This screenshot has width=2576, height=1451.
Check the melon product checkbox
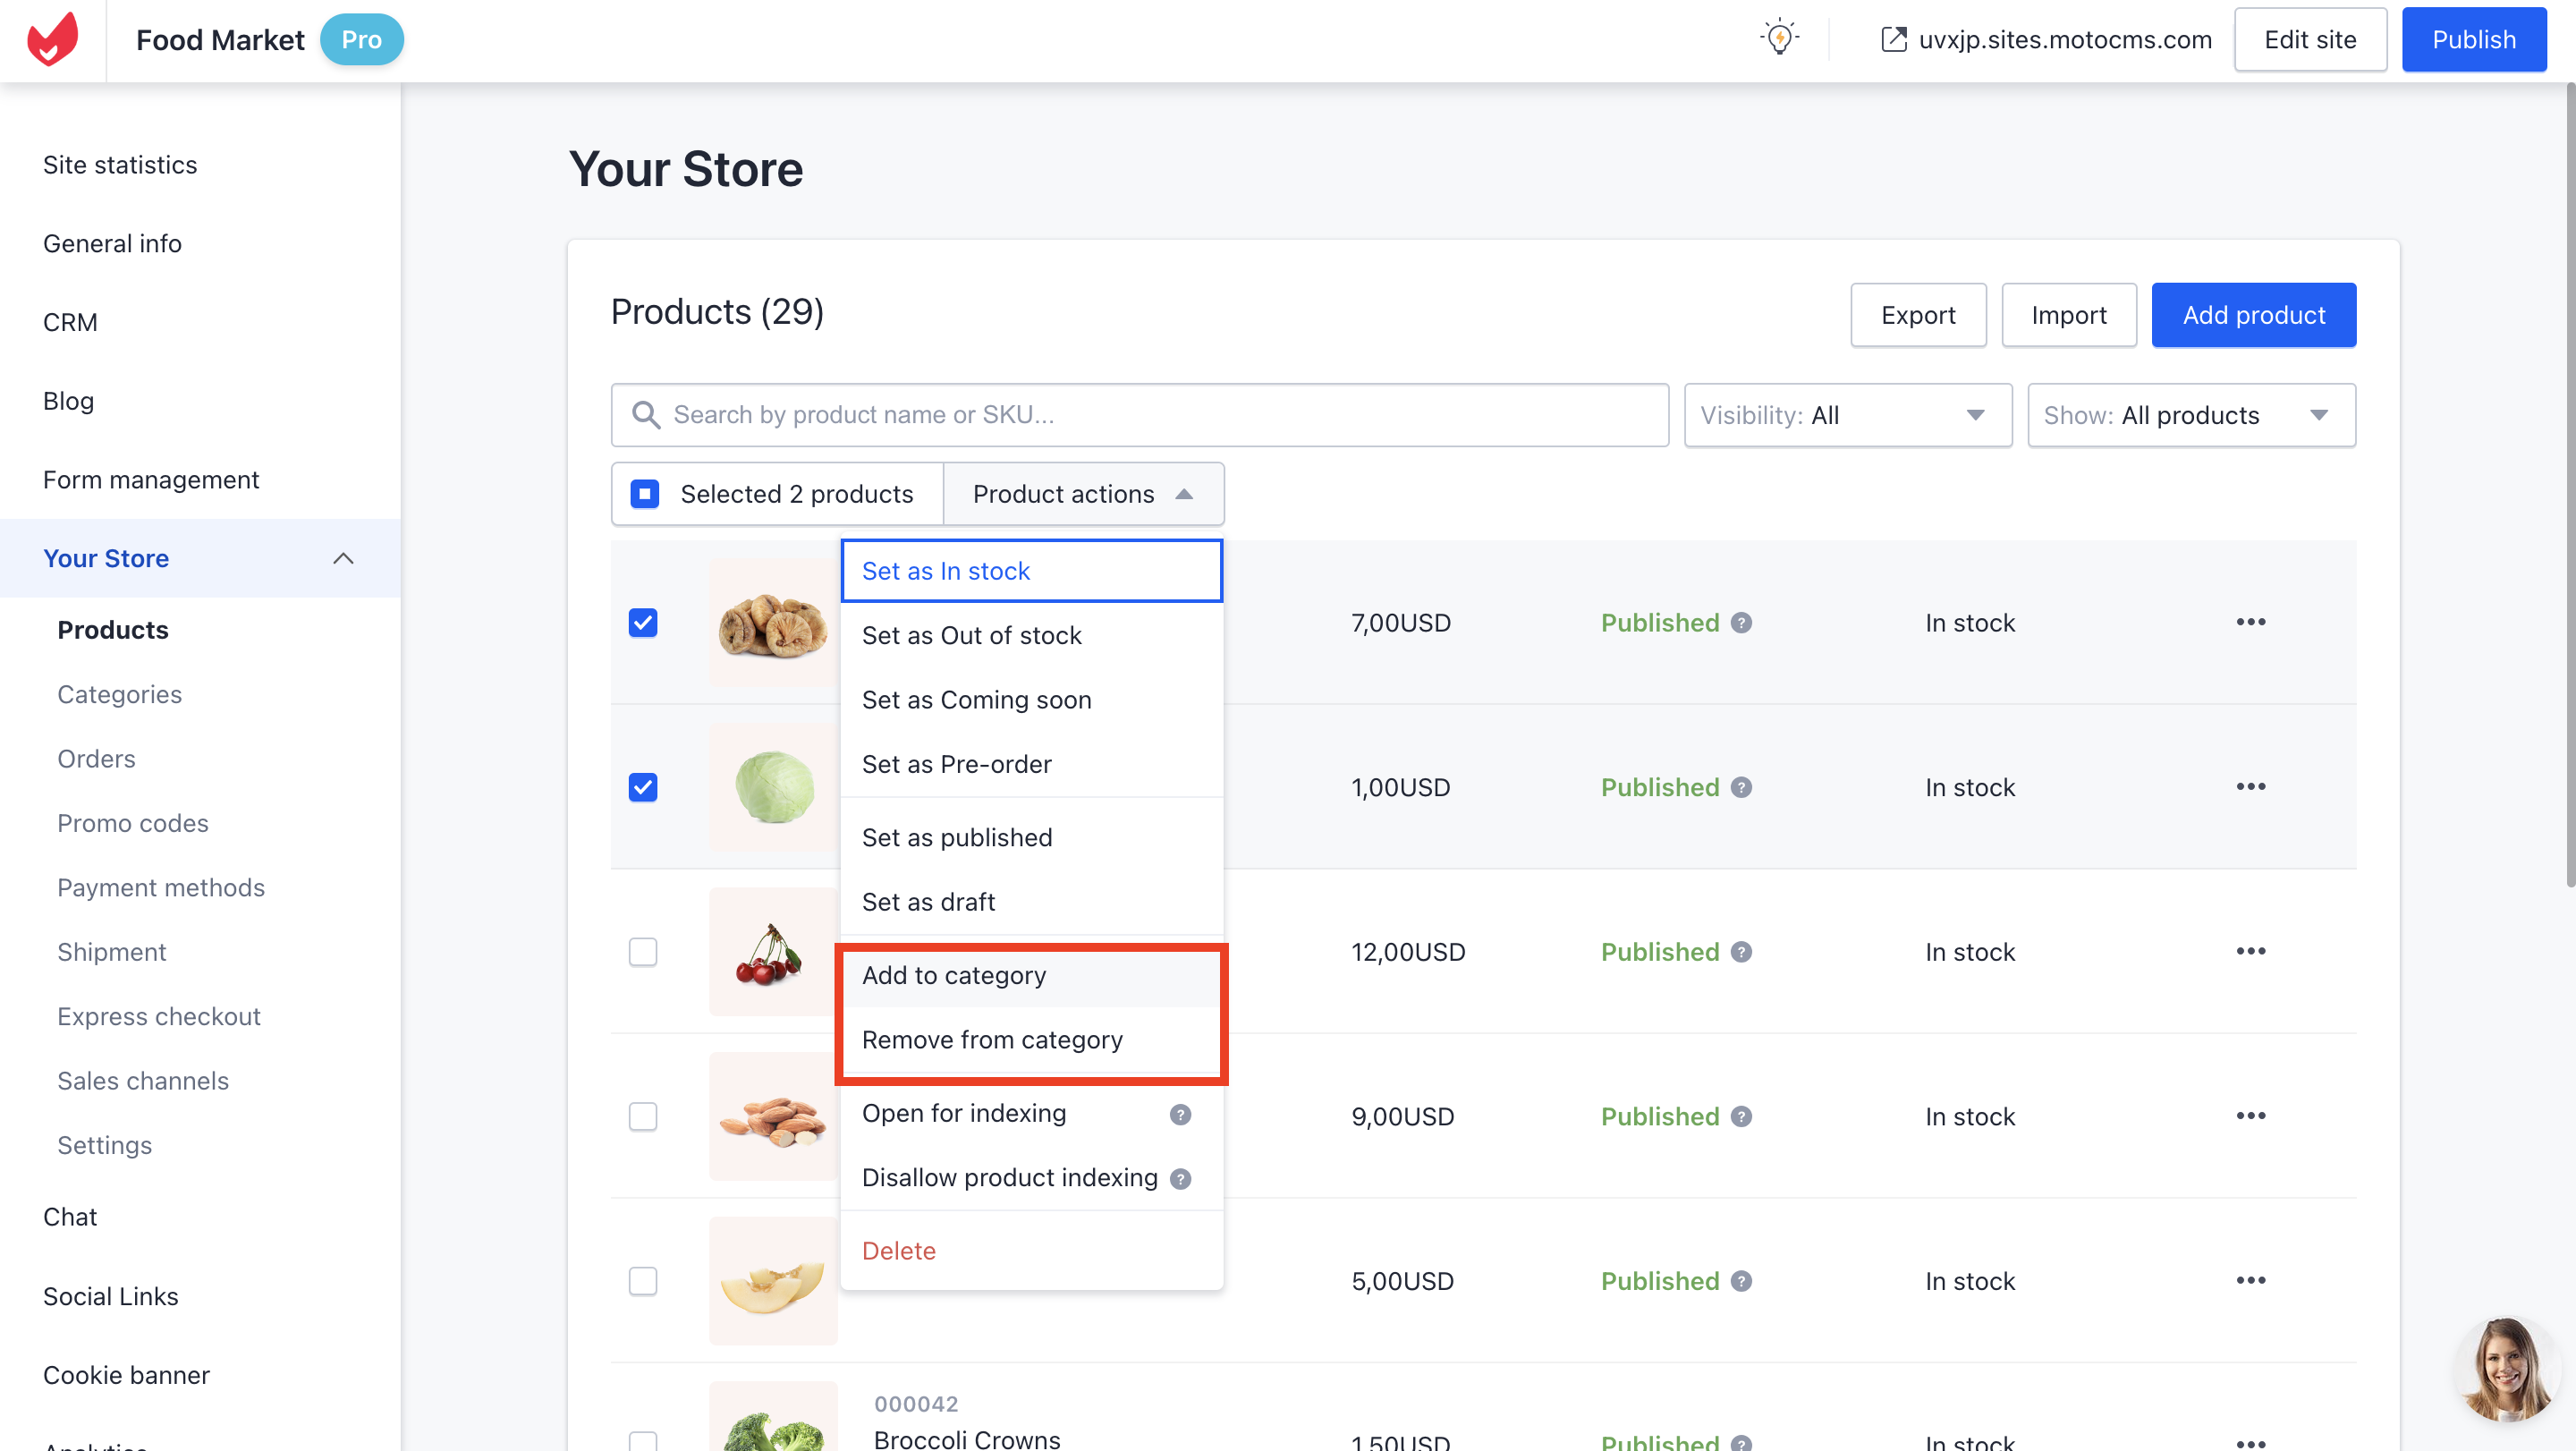(643, 1281)
